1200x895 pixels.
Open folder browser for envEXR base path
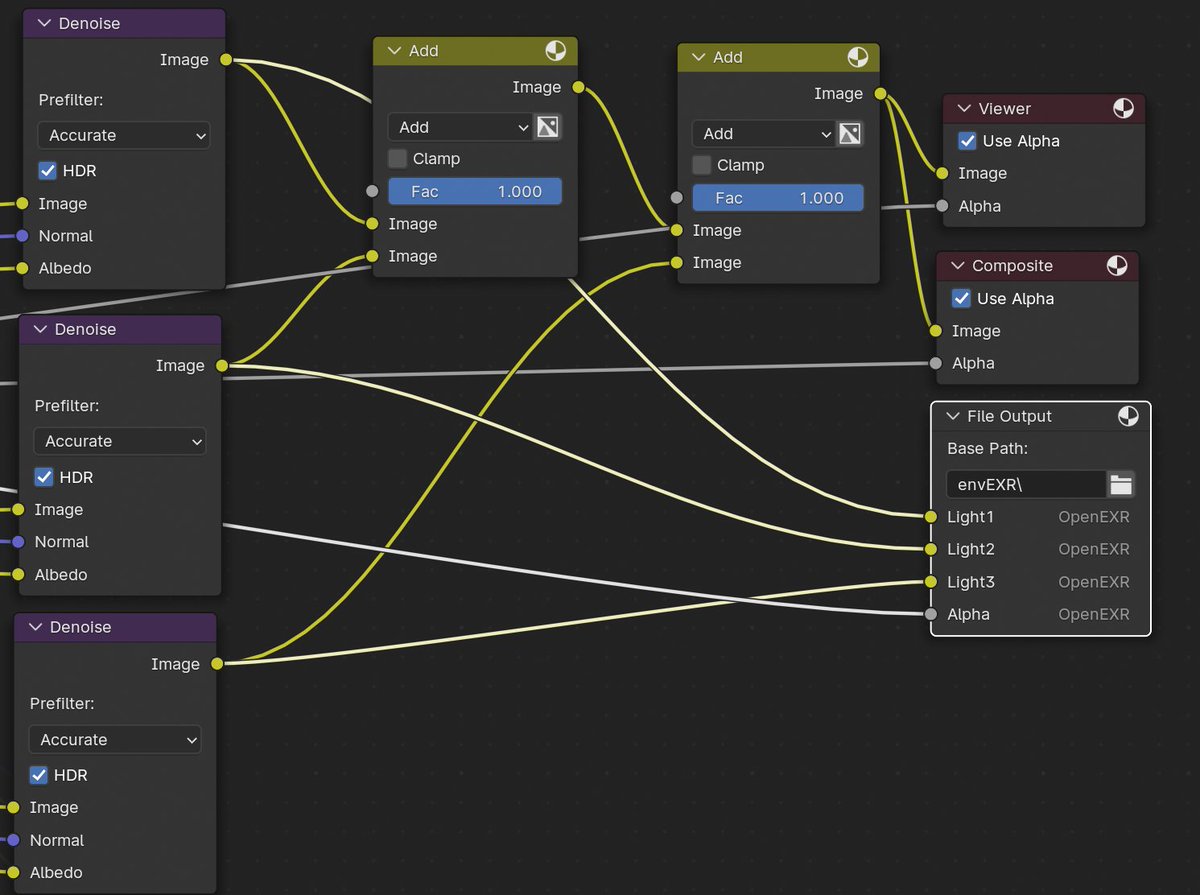[x=1121, y=485]
